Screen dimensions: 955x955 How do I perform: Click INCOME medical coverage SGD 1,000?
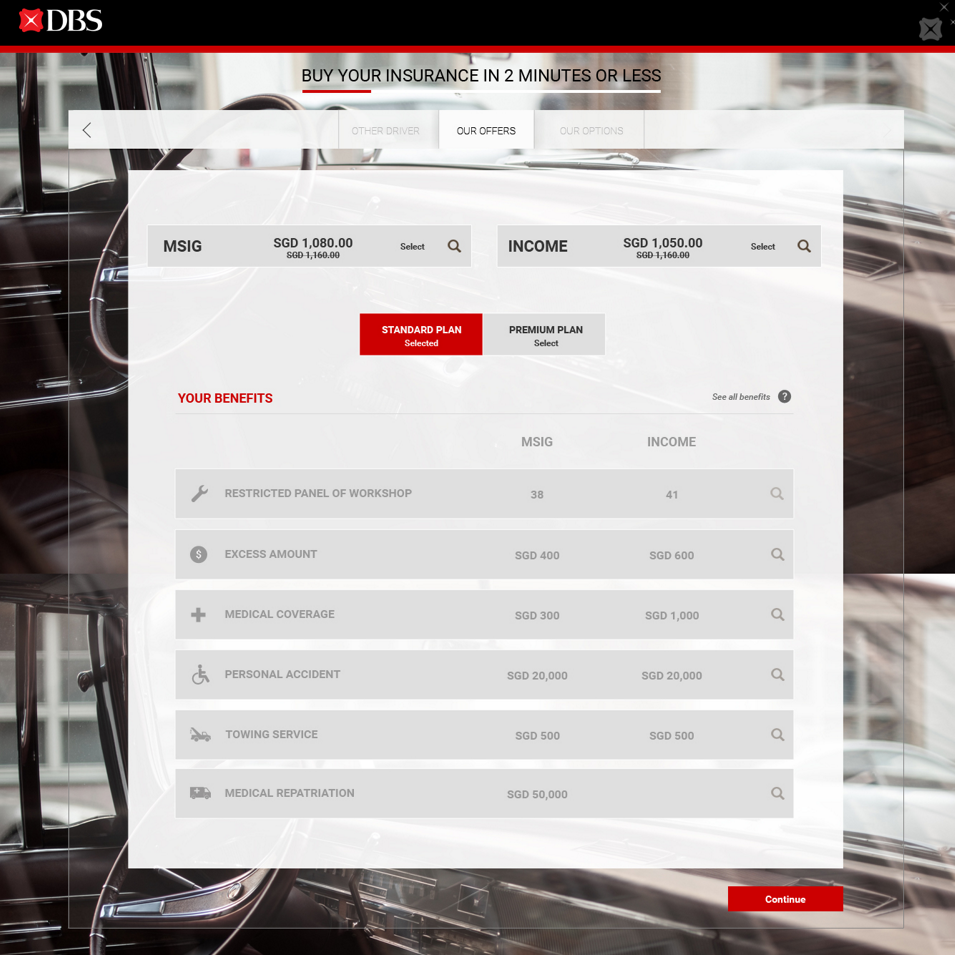(672, 616)
